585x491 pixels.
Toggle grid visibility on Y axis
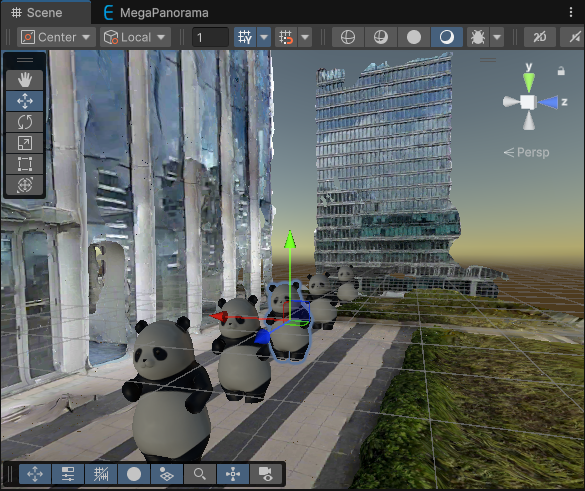[245, 37]
